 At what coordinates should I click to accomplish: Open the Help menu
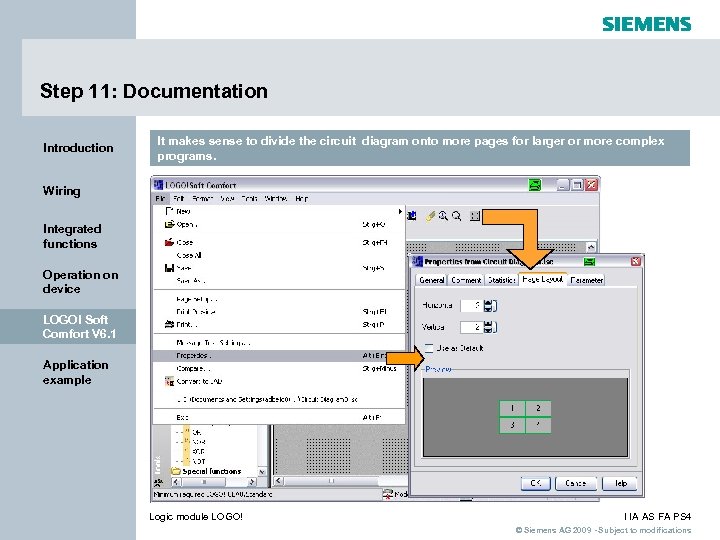[302, 198]
